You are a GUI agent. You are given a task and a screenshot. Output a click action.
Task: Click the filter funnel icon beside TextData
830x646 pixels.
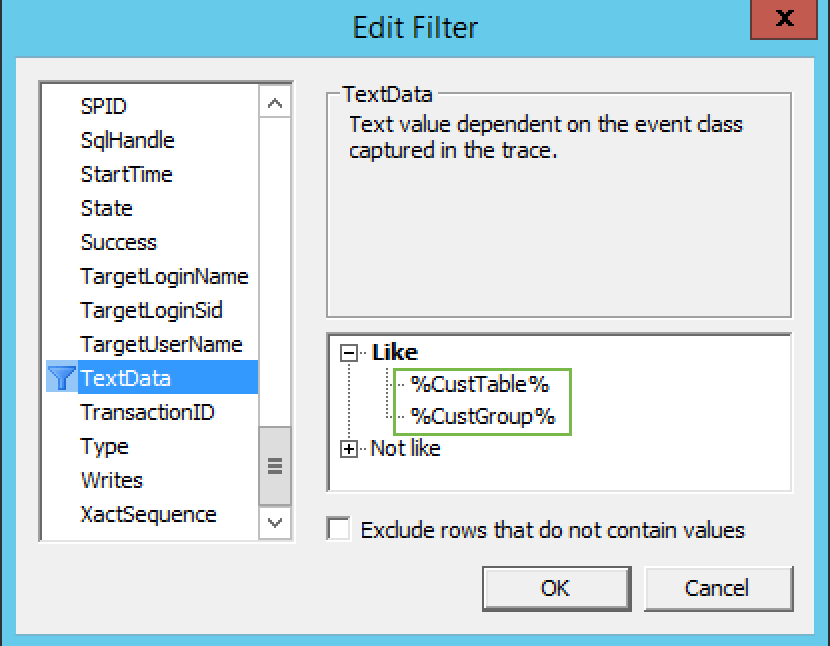[x=62, y=378]
